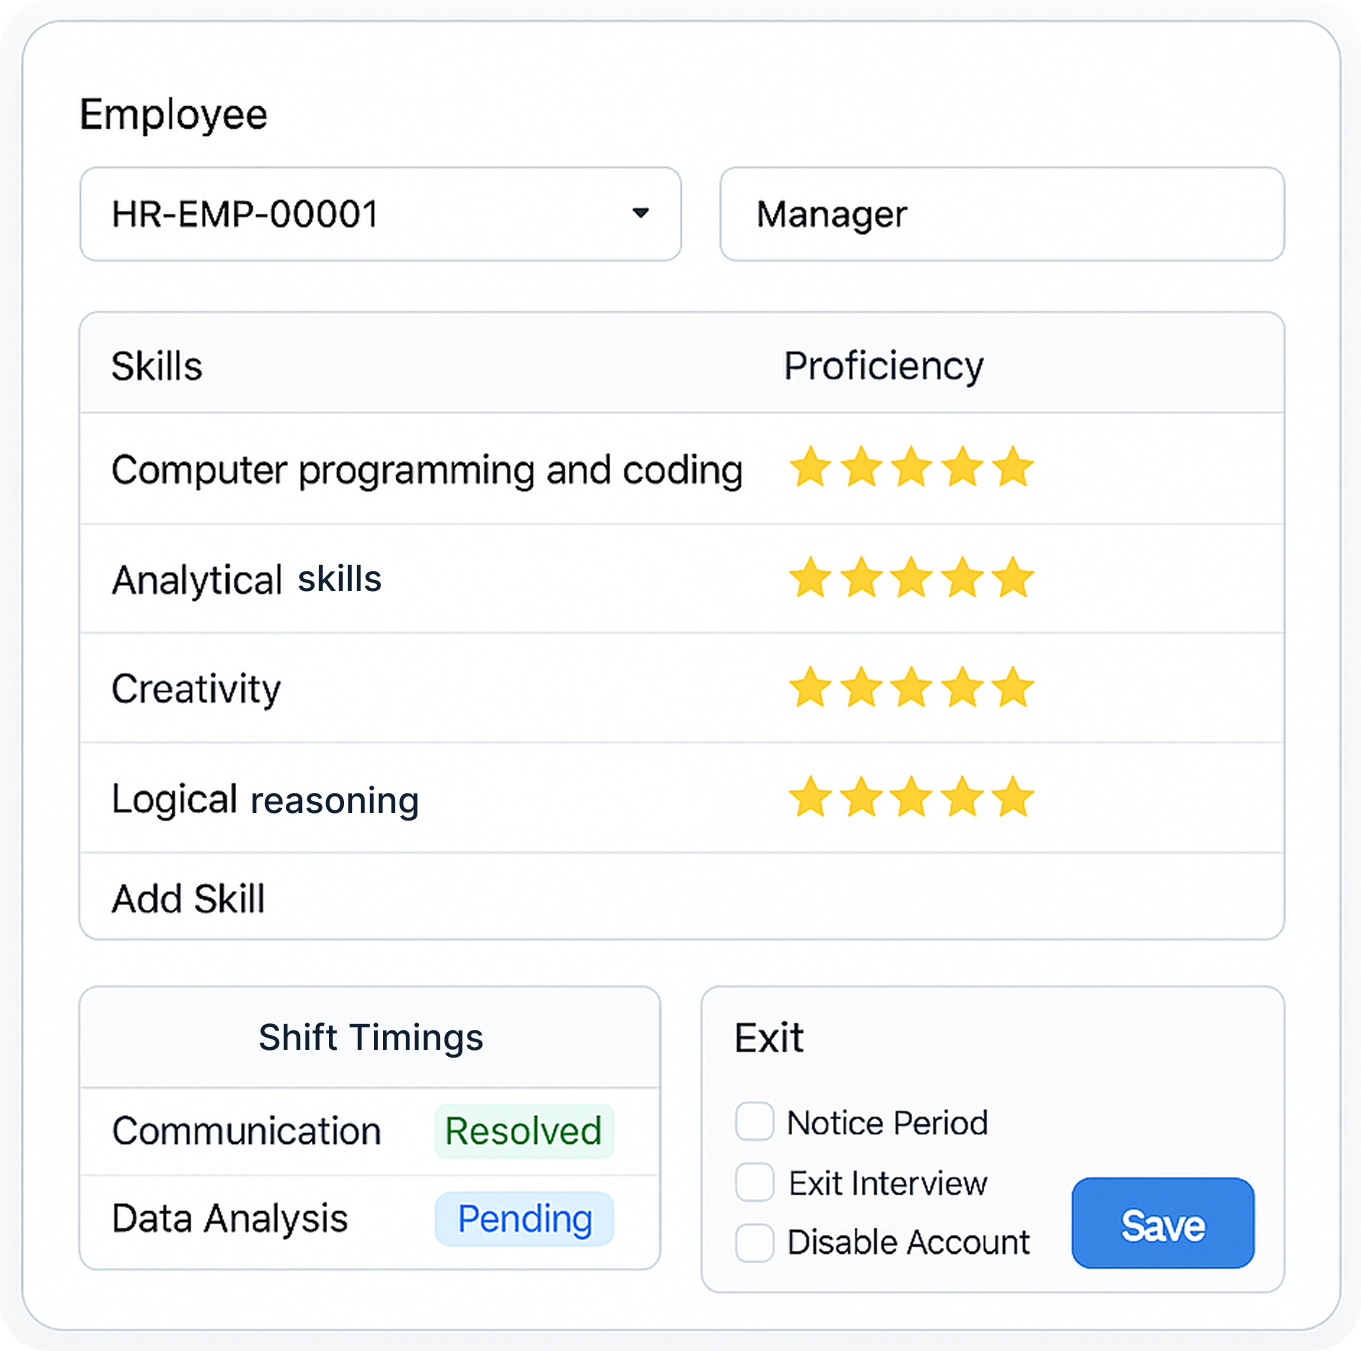Set Logical reasoning to one star

[x=810, y=798]
